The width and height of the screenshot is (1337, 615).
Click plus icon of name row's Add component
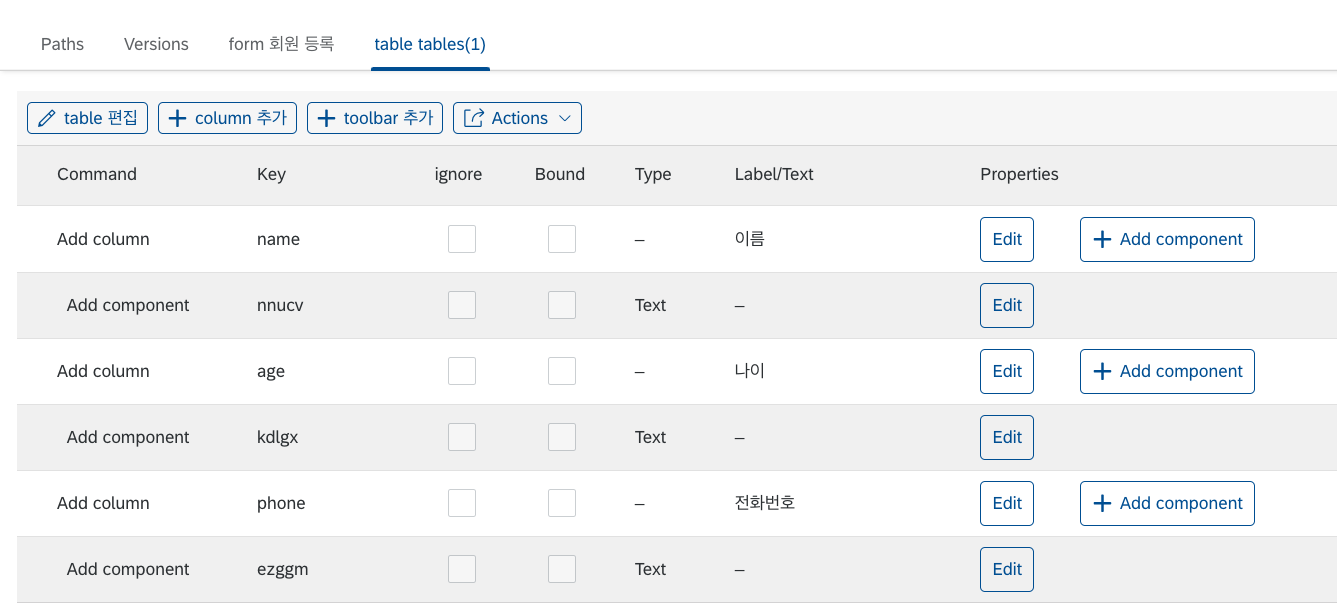click(x=1102, y=239)
